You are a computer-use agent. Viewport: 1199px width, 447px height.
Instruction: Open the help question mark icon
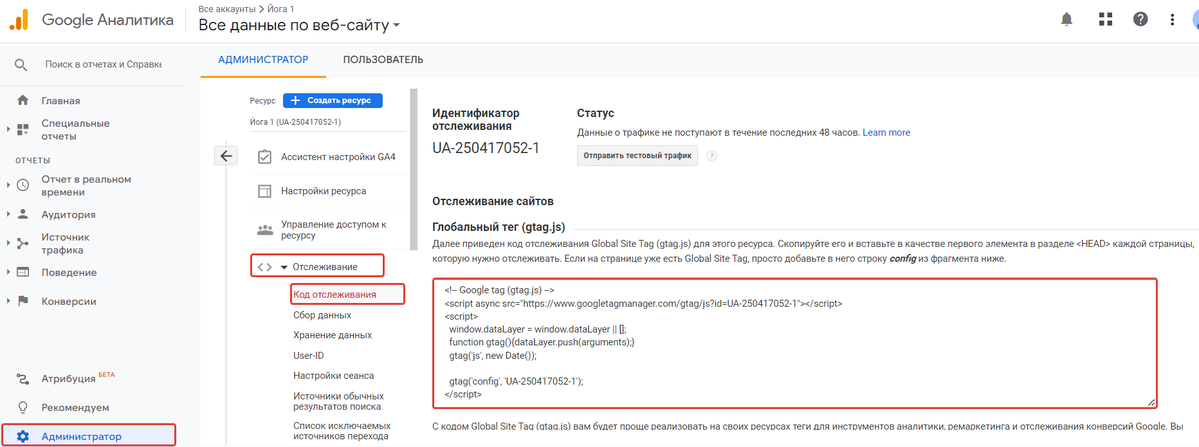click(x=1141, y=20)
